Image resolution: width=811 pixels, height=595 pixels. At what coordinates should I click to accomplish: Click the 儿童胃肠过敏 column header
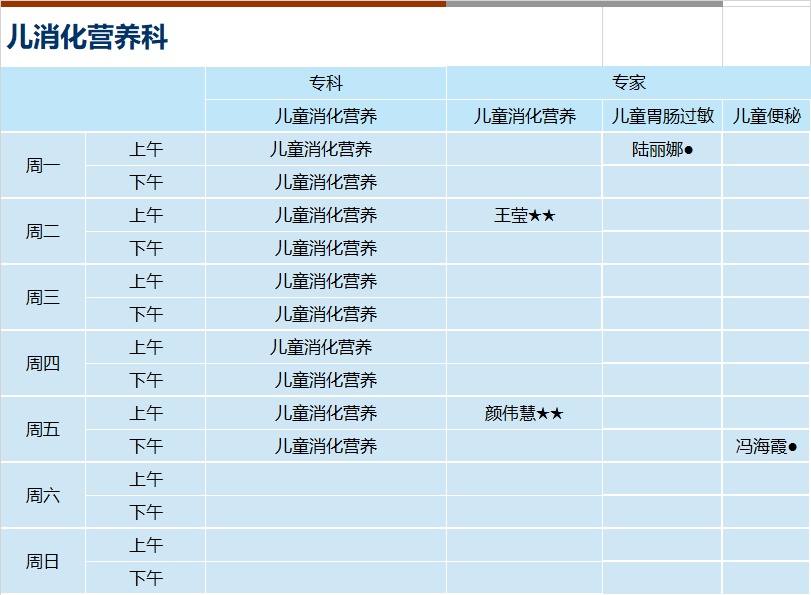coord(662,116)
